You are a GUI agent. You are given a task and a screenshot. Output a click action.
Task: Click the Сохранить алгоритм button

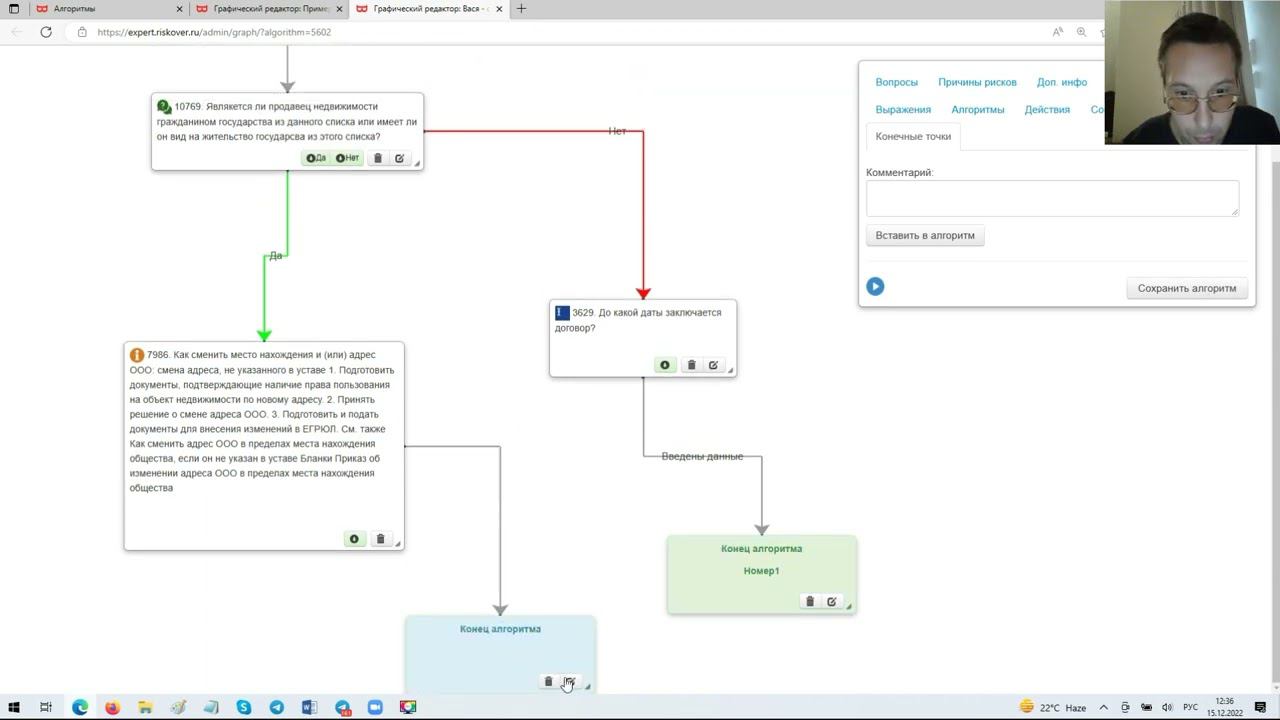(1186, 288)
